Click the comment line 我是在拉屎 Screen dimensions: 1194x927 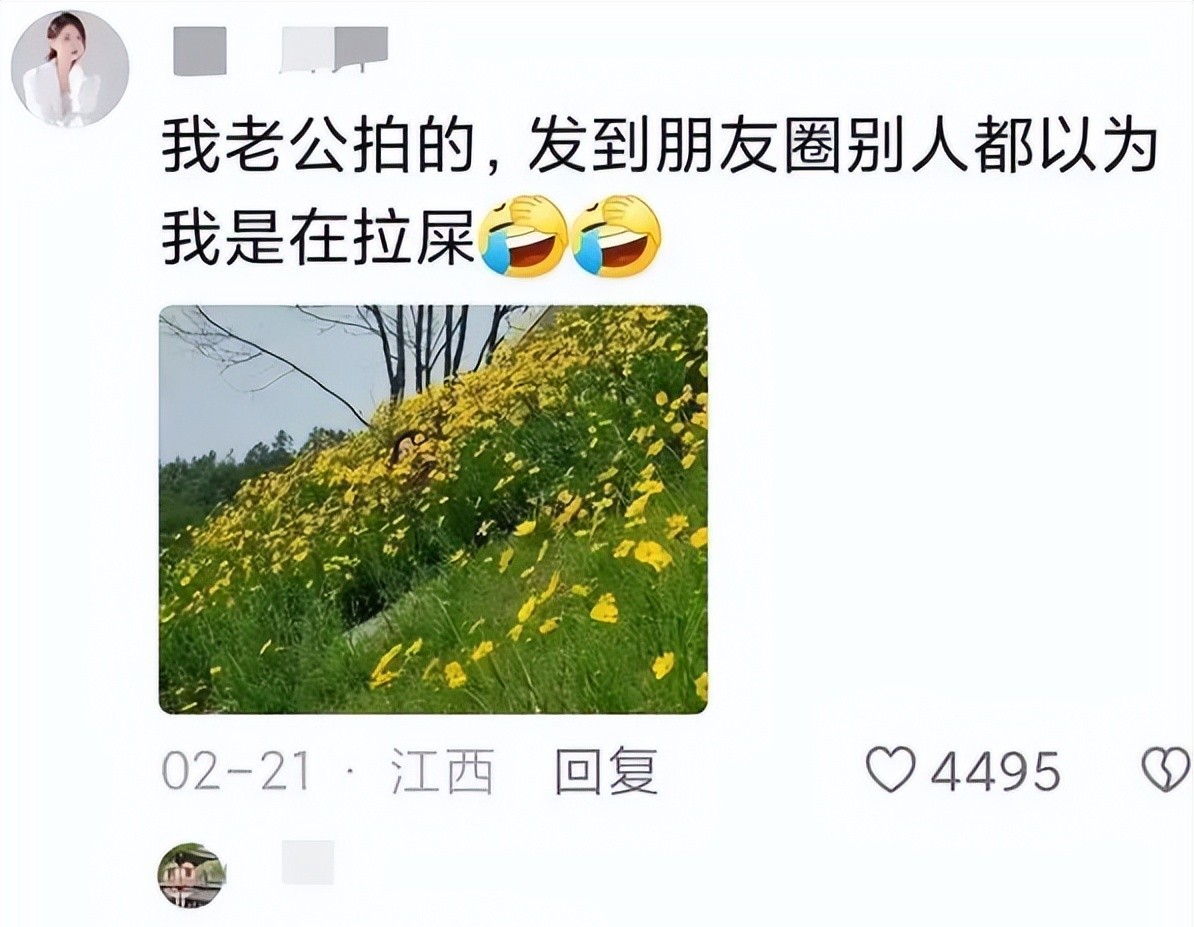[318, 236]
